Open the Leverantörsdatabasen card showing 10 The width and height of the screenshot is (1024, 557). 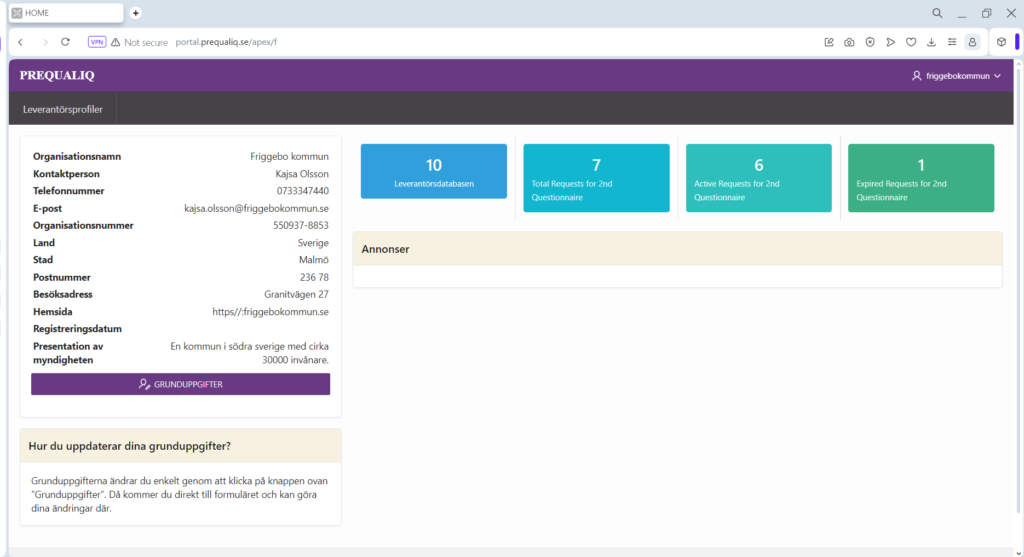(x=433, y=177)
